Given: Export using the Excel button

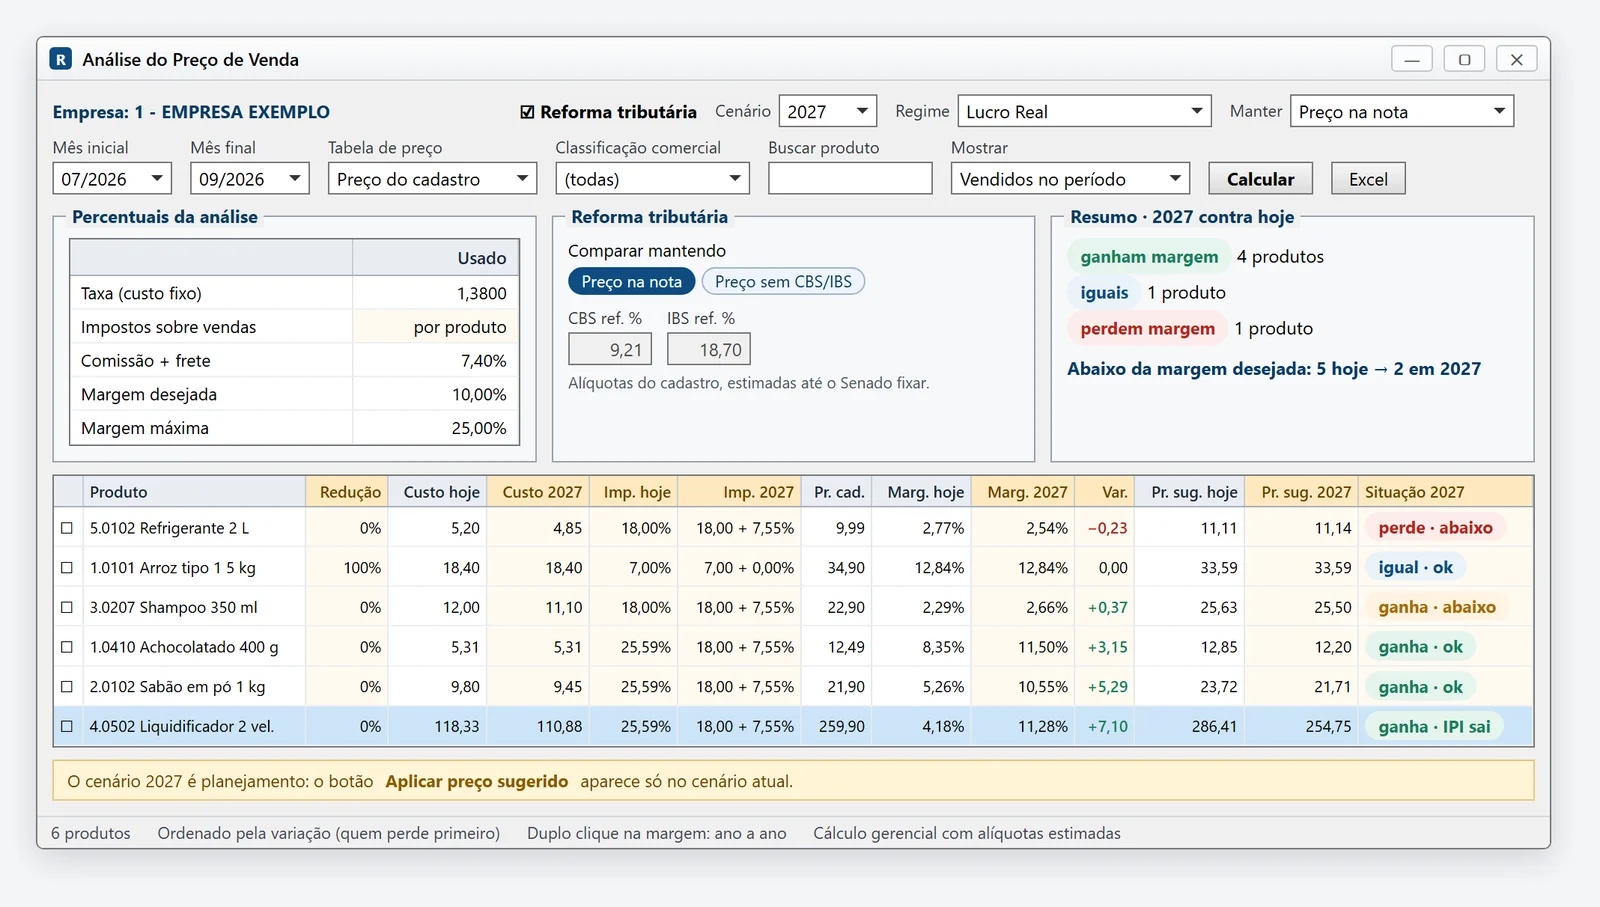Looking at the screenshot, I should 1368,179.
